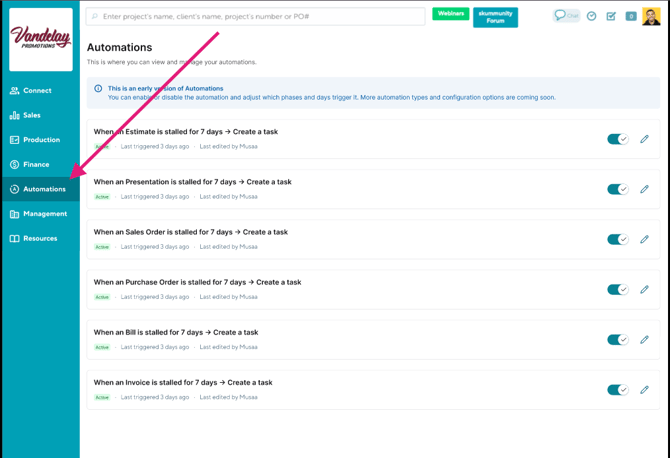Open the Chat bubble button
670x458 pixels.
click(x=566, y=16)
